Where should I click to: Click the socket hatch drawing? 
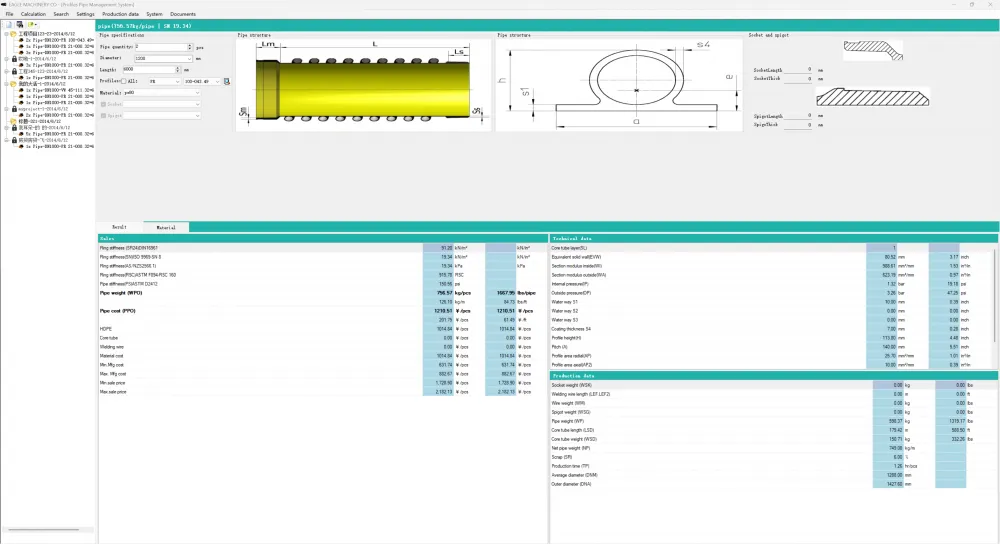tap(873, 50)
